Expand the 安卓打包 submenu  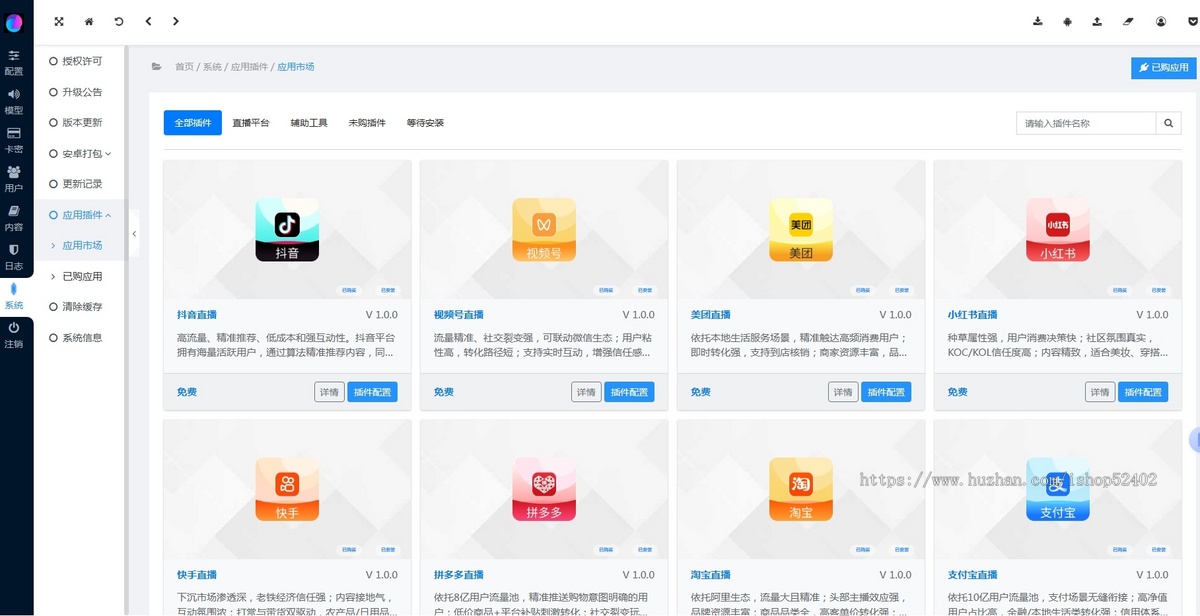coord(80,153)
